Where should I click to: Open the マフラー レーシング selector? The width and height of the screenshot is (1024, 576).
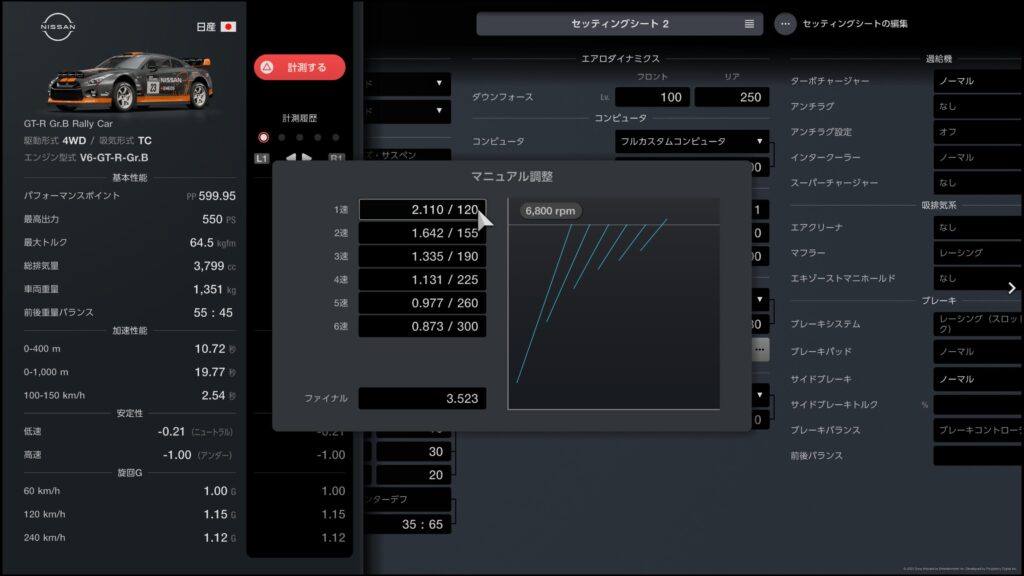tap(978, 253)
